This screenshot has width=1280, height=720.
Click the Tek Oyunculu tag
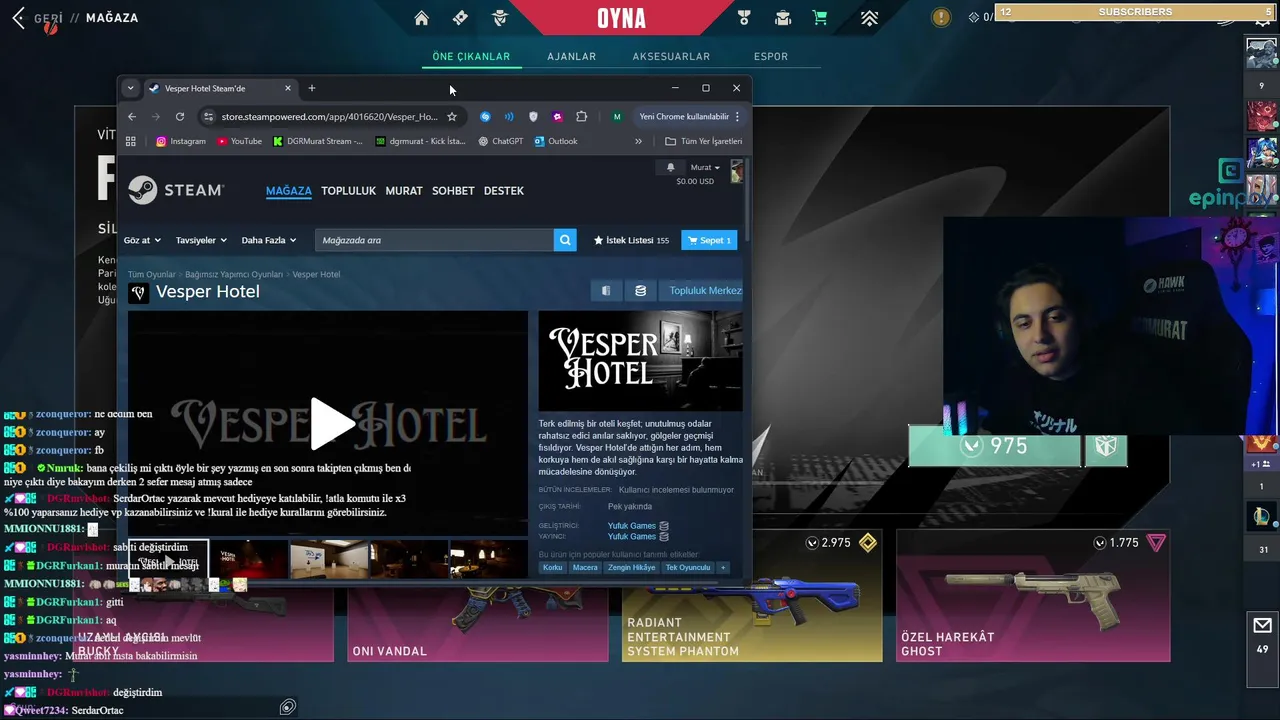click(x=688, y=568)
